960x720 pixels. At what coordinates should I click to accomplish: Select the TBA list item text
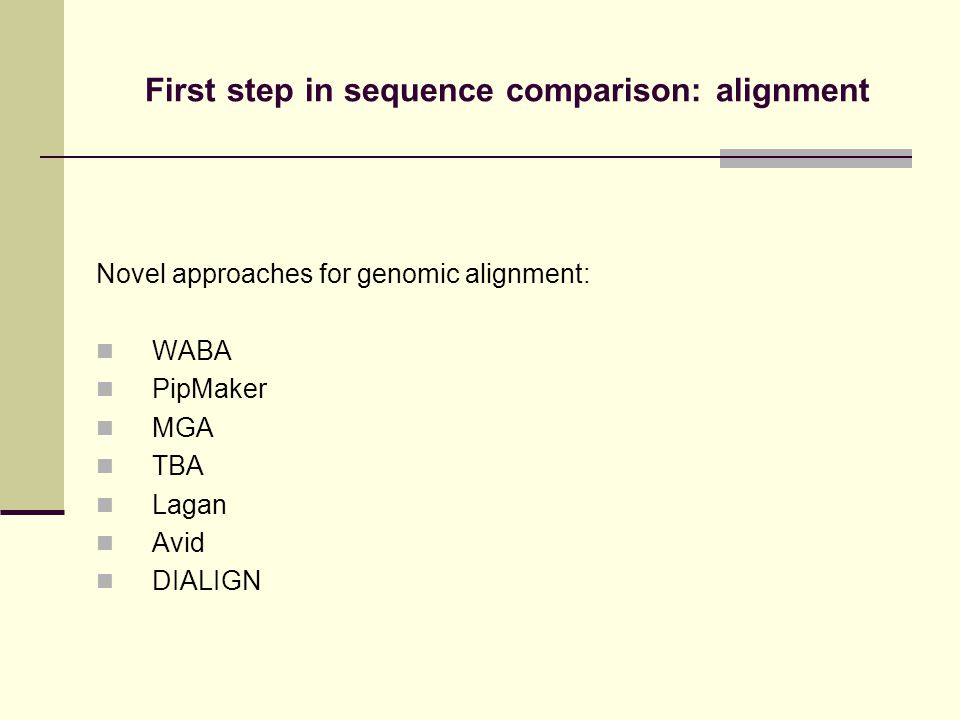[x=178, y=466]
